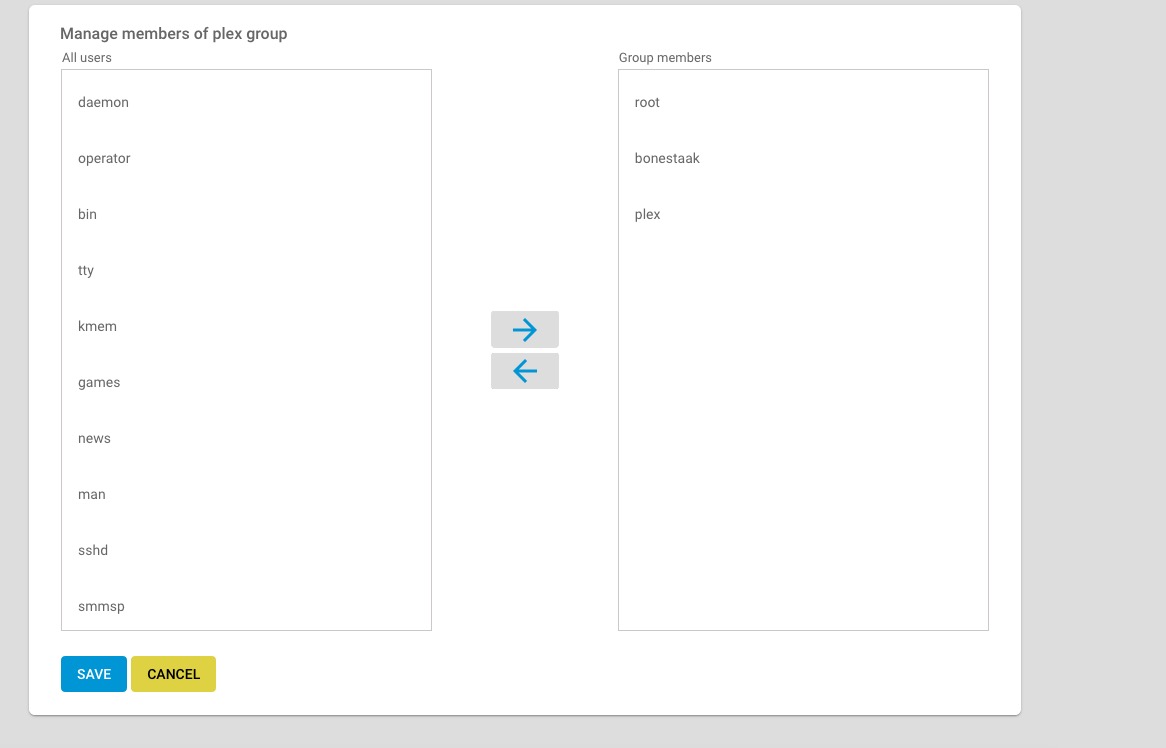The width and height of the screenshot is (1166, 748).
Task: Pick the bin user entry
Action: click(246, 214)
